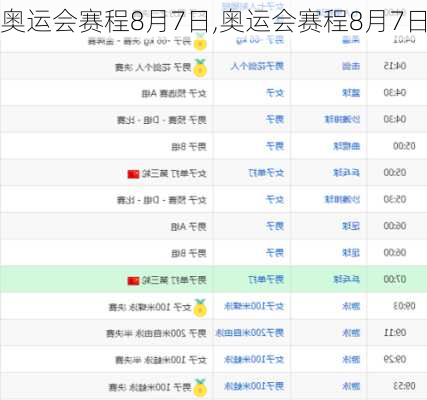Click 女子 100米蛙泳 半决赛 description
Image resolution: width=427 pixels, height=400 pixels.
click(x=161, y=360)
